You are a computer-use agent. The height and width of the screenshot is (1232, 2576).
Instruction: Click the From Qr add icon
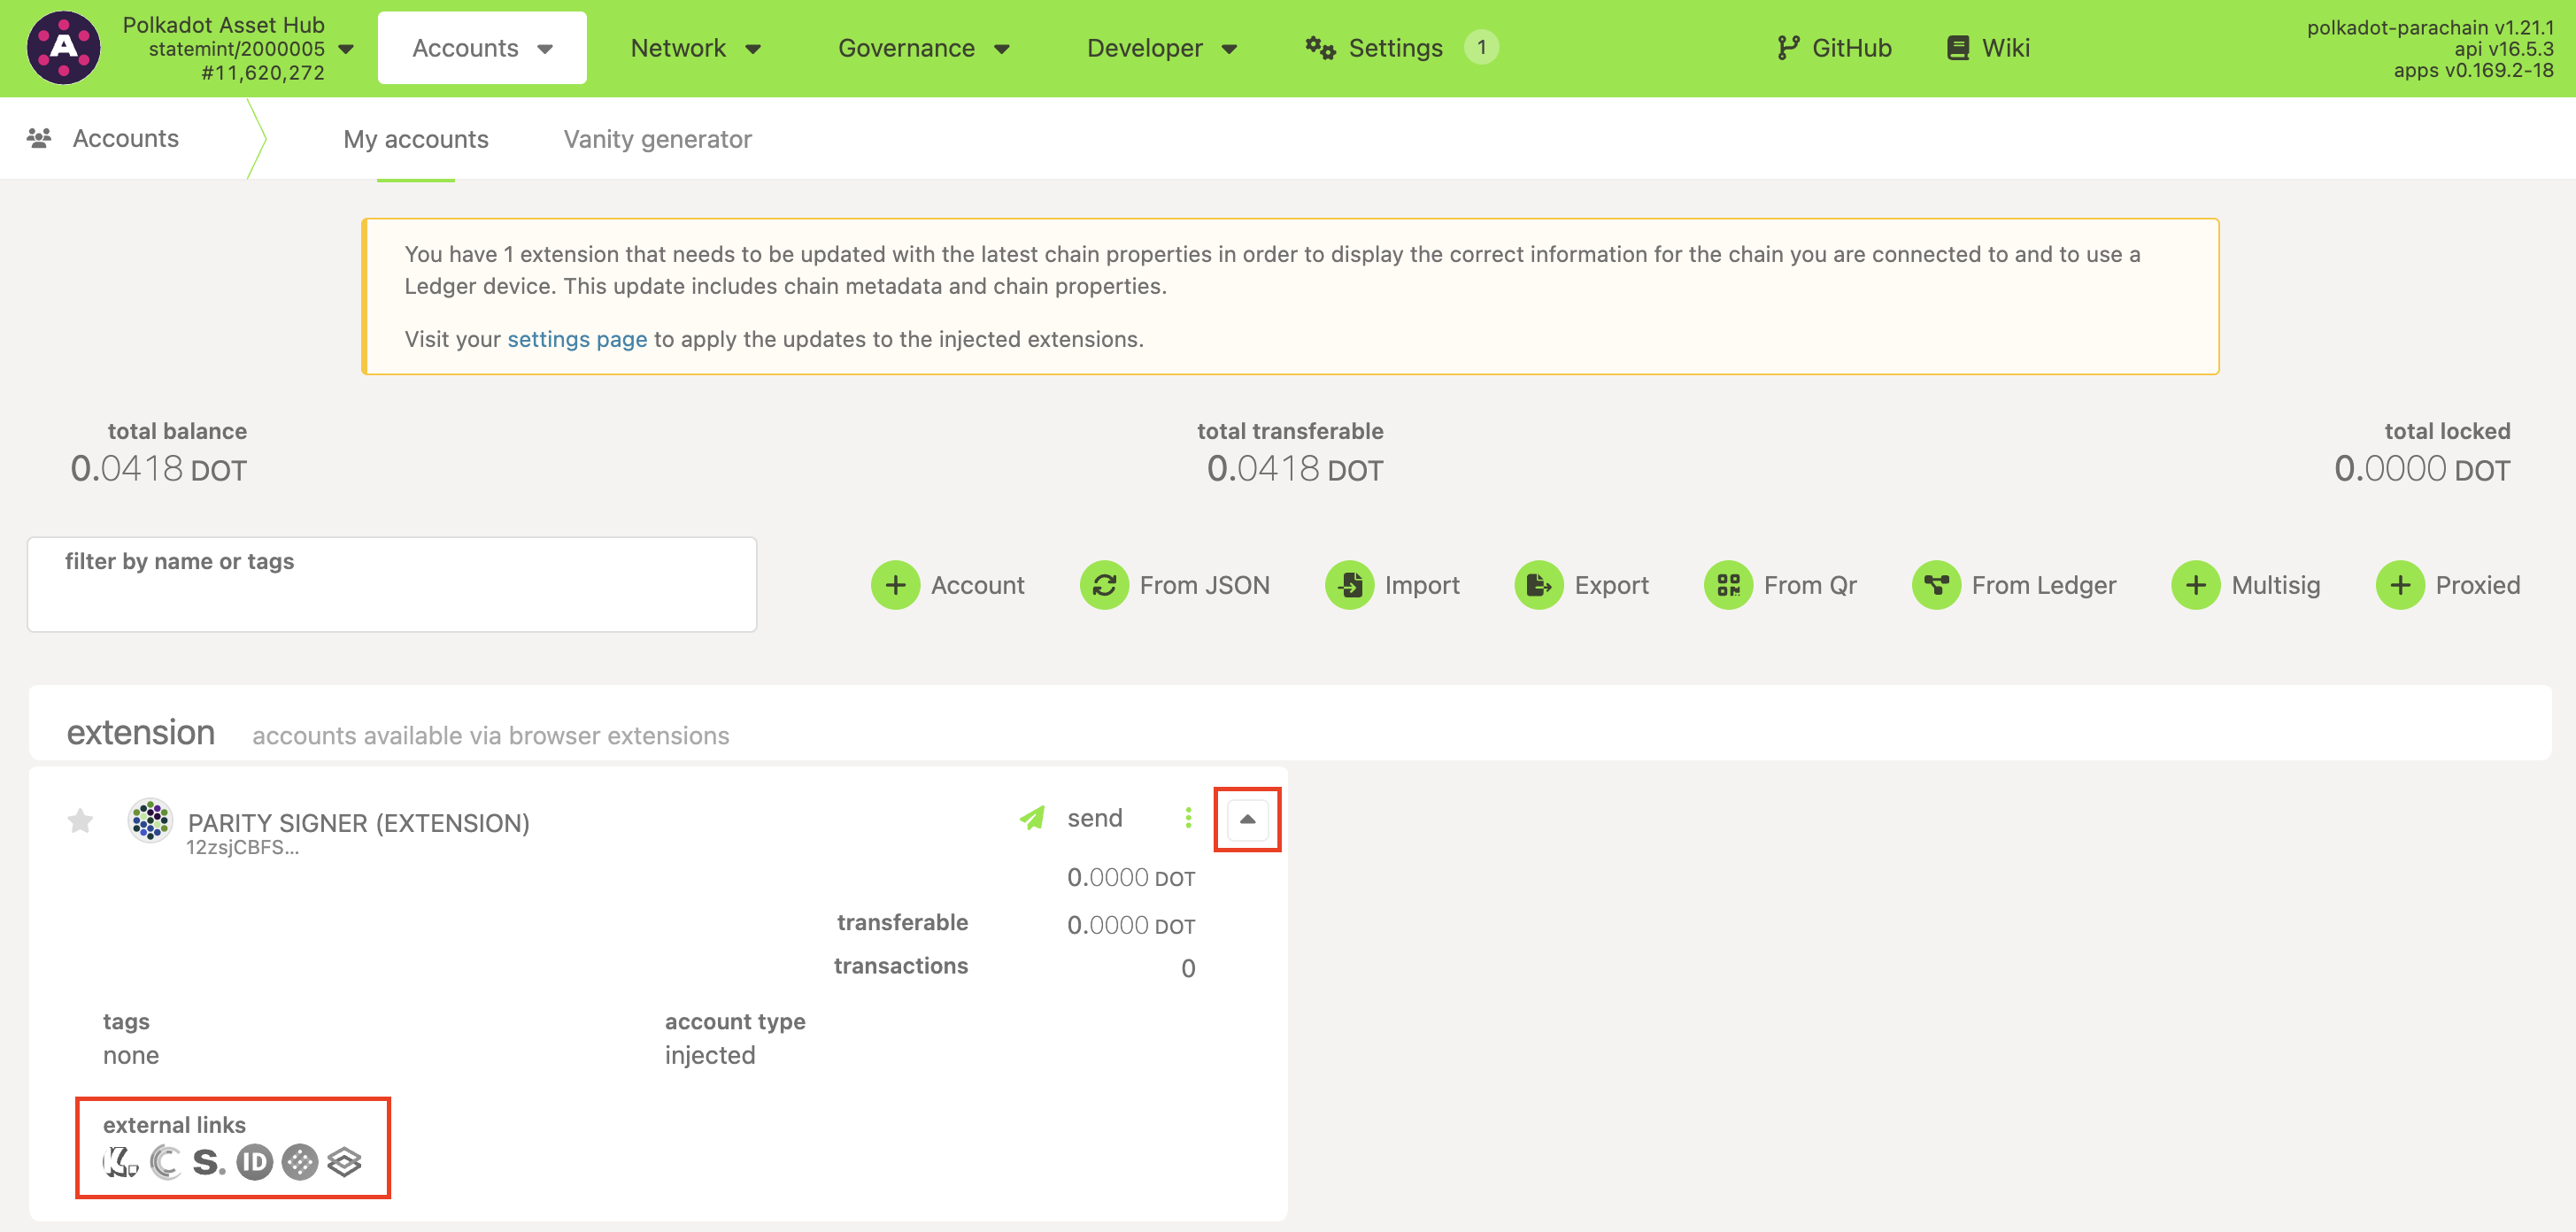pos(1728,585)
